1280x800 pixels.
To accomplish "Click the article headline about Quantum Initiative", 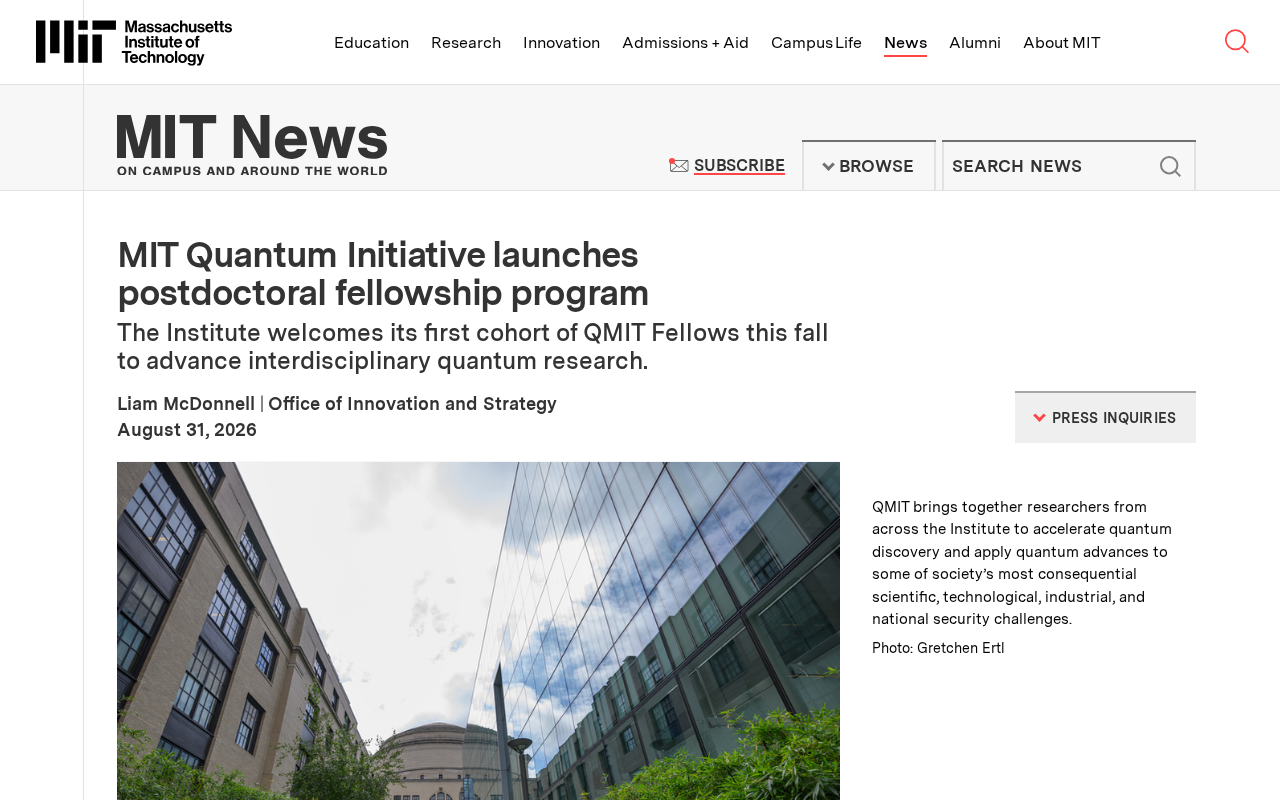I will pos(383,274).
